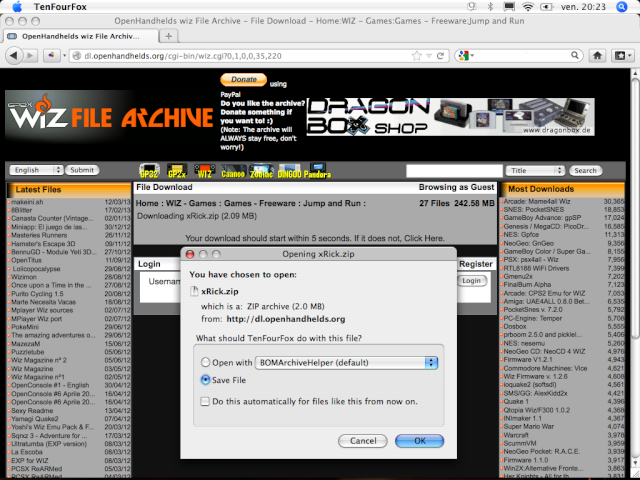Click the menu bar clock ven. 20:23
Screen dimensions: 640x480
pos(583,7)
